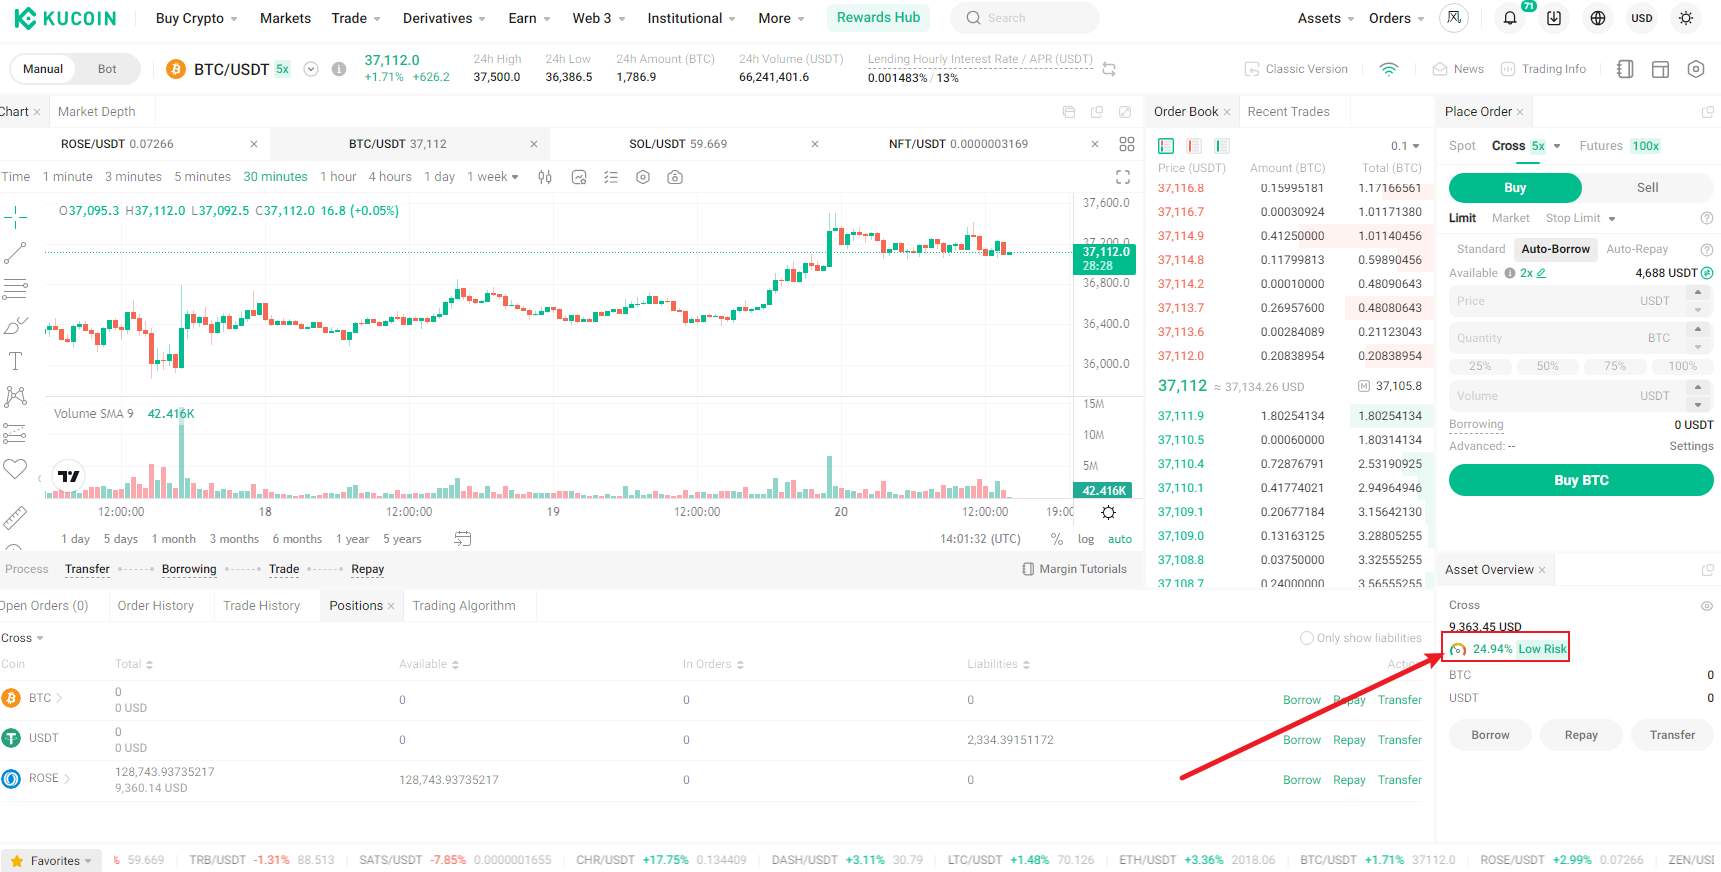Image resolution: width=1721 pixels, height=872 pixels.
Task: Click the Buy BTC button
Action: point(1581,480)
